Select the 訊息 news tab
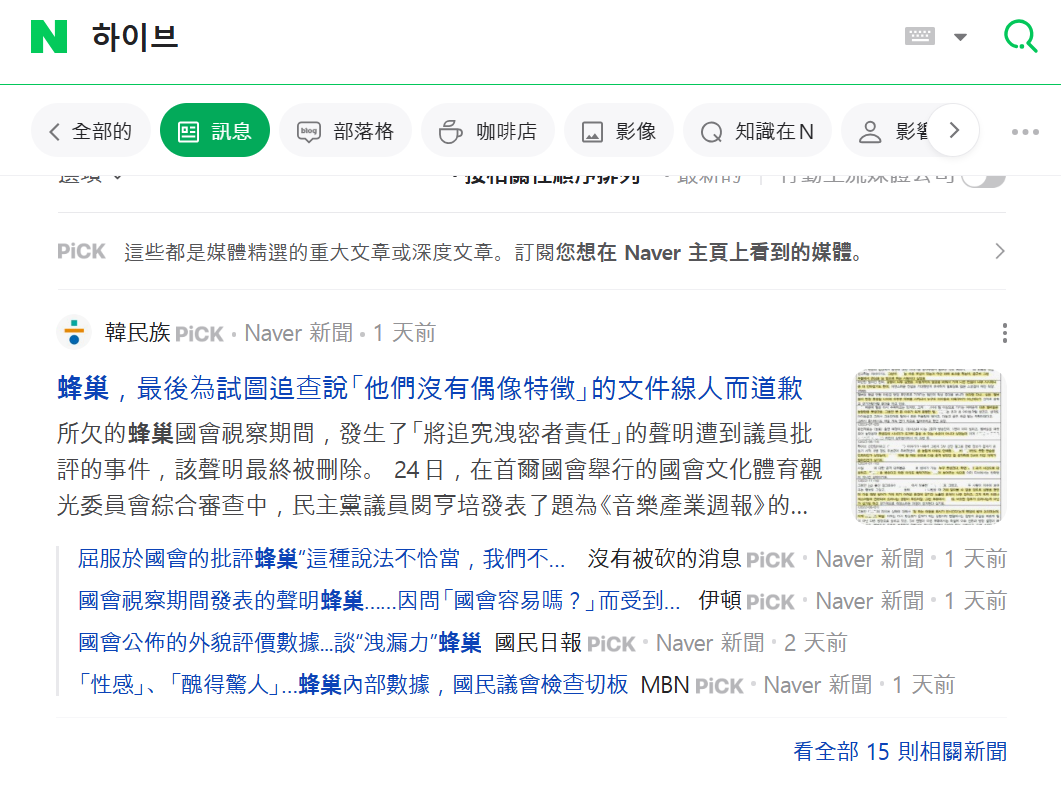Viewport: 1061px width, 786px height. click(x=215, y=131)
